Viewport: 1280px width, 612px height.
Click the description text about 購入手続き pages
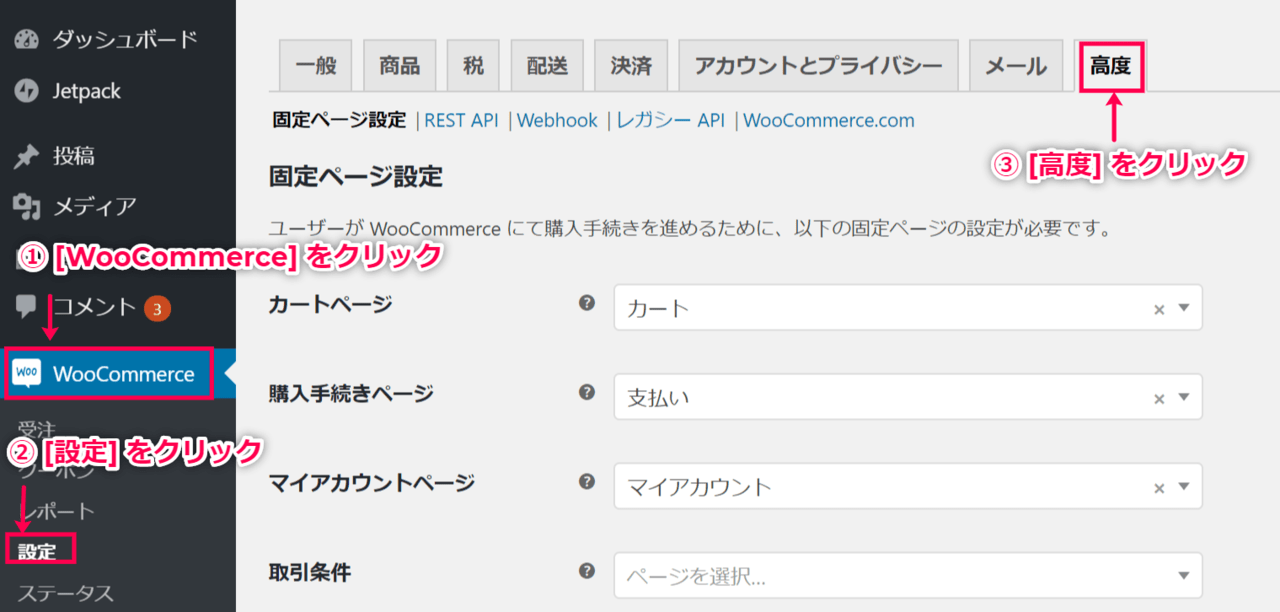coord(691,229)
